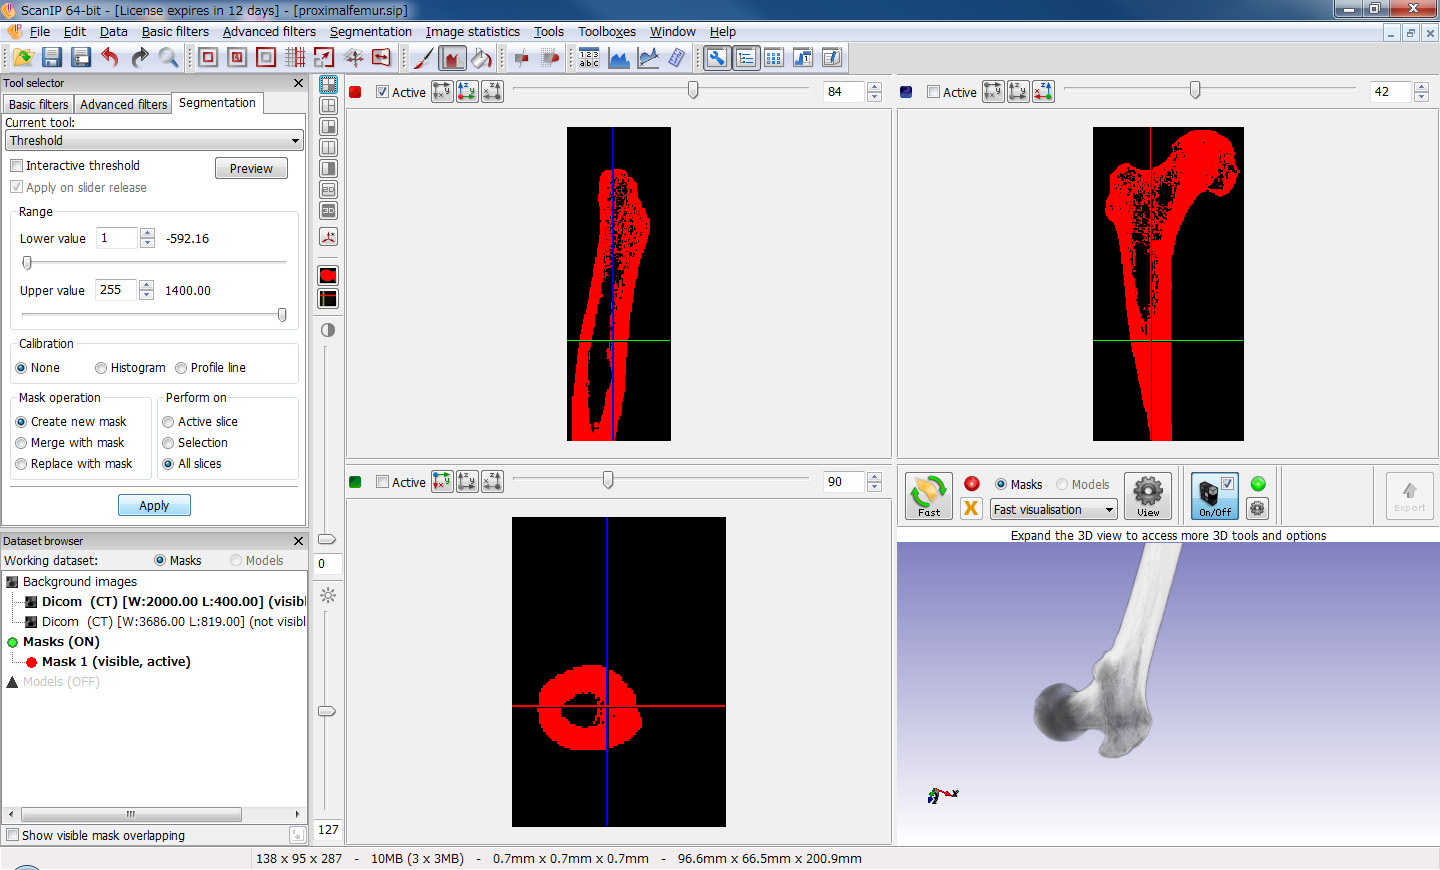Click the red axes orientation icon in sidebar
The image size is (1440, 870).
pyautogui.click(x=328, y=237)
